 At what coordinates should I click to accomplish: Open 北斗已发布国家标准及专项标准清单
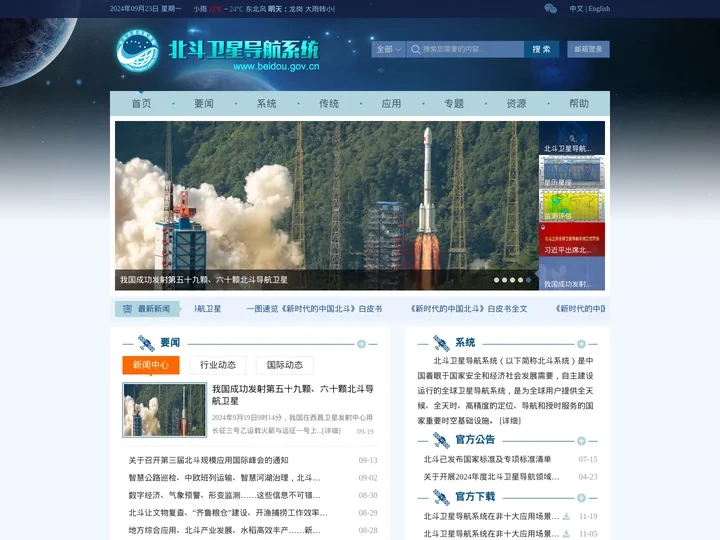coord(487,459)
